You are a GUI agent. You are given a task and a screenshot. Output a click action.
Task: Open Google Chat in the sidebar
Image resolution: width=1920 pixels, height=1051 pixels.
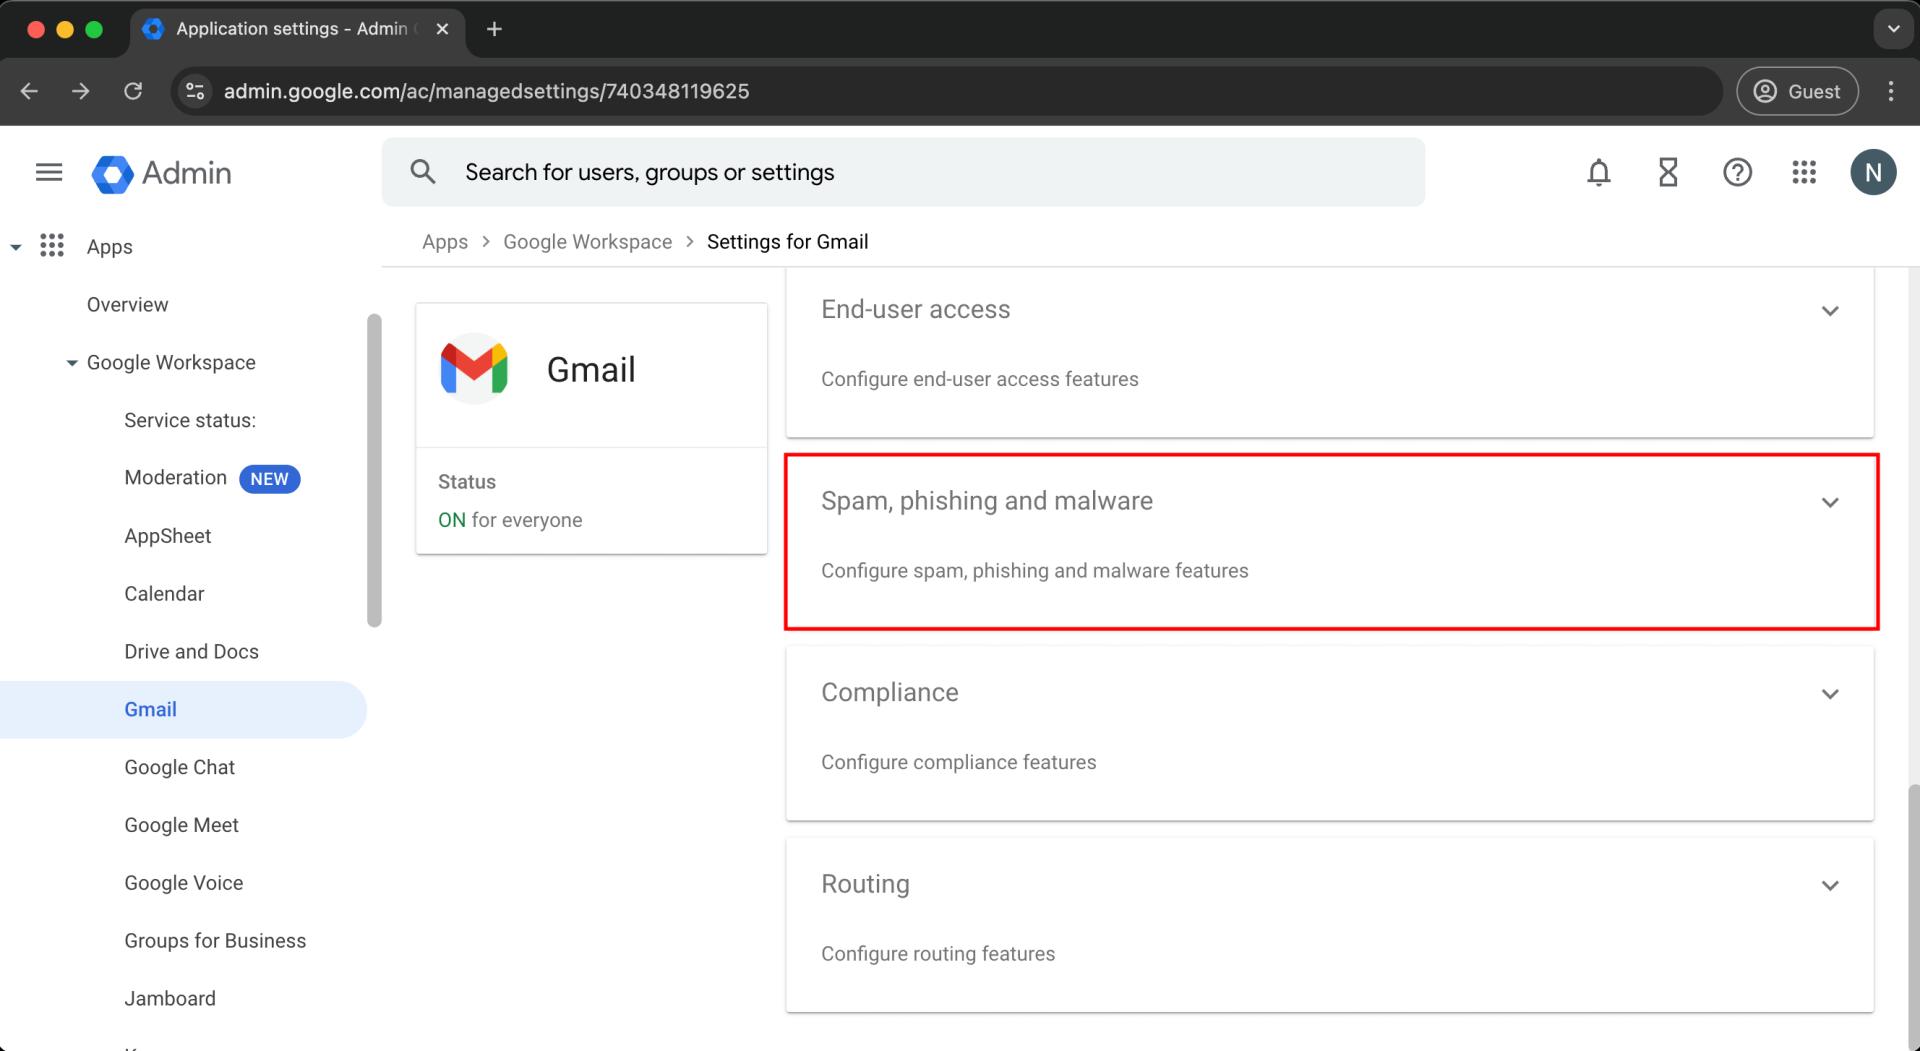(x=179, y=767)
